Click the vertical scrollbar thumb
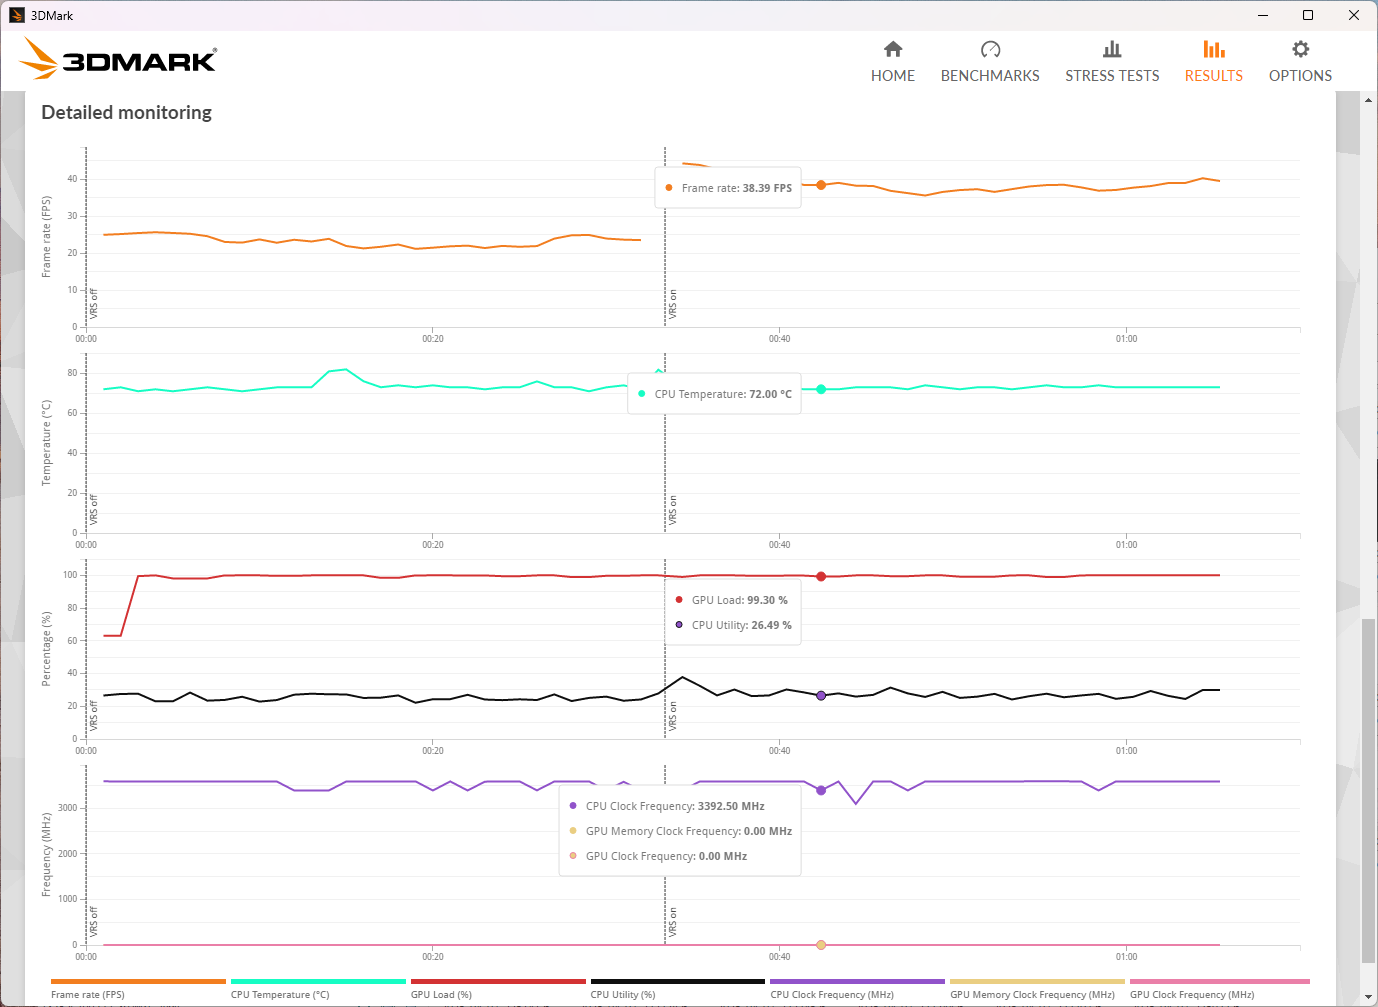Screen dimensions: 1378x1007 [x=1368, y=790]
